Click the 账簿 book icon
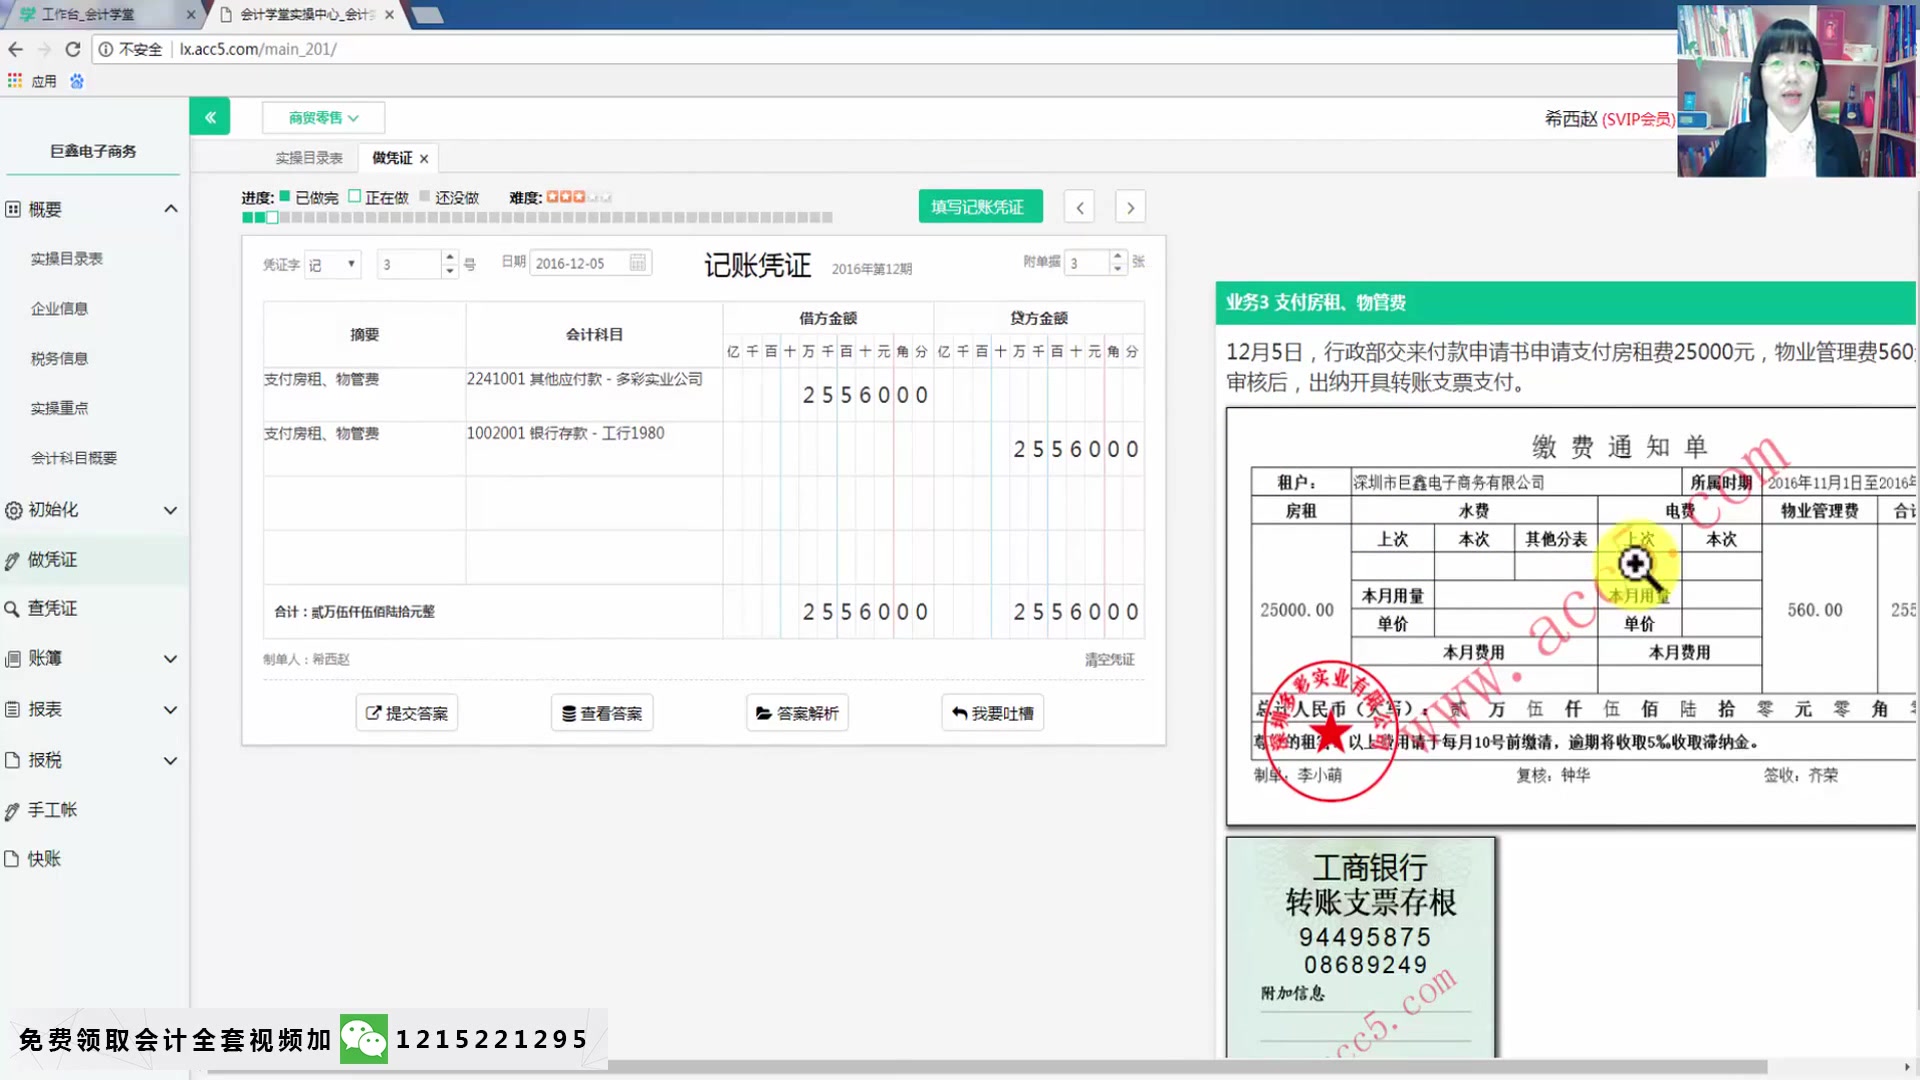The width and height of the screenshot is (1920, 1080). pos(14,658)
